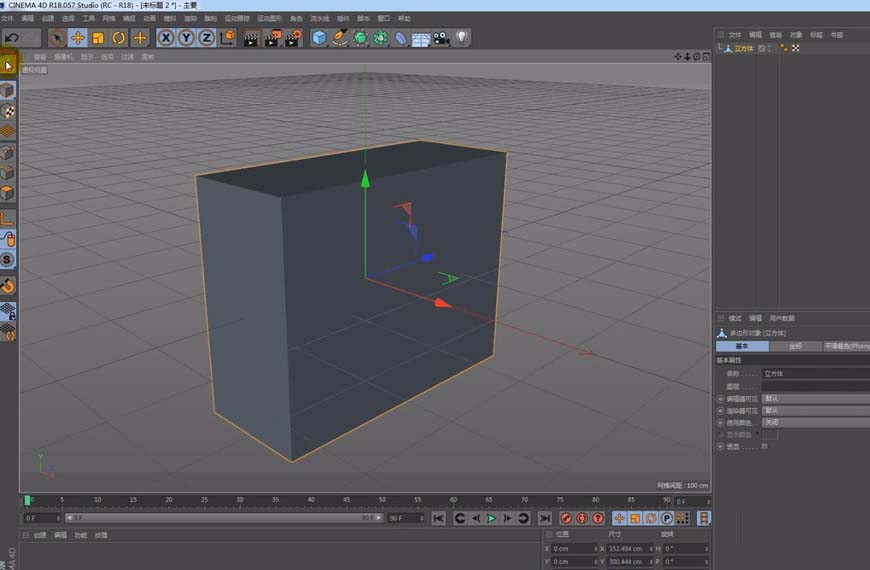Open the 渲染器可见 dropdown
This screenshot has height=570, width=870.
coord(815,410)
